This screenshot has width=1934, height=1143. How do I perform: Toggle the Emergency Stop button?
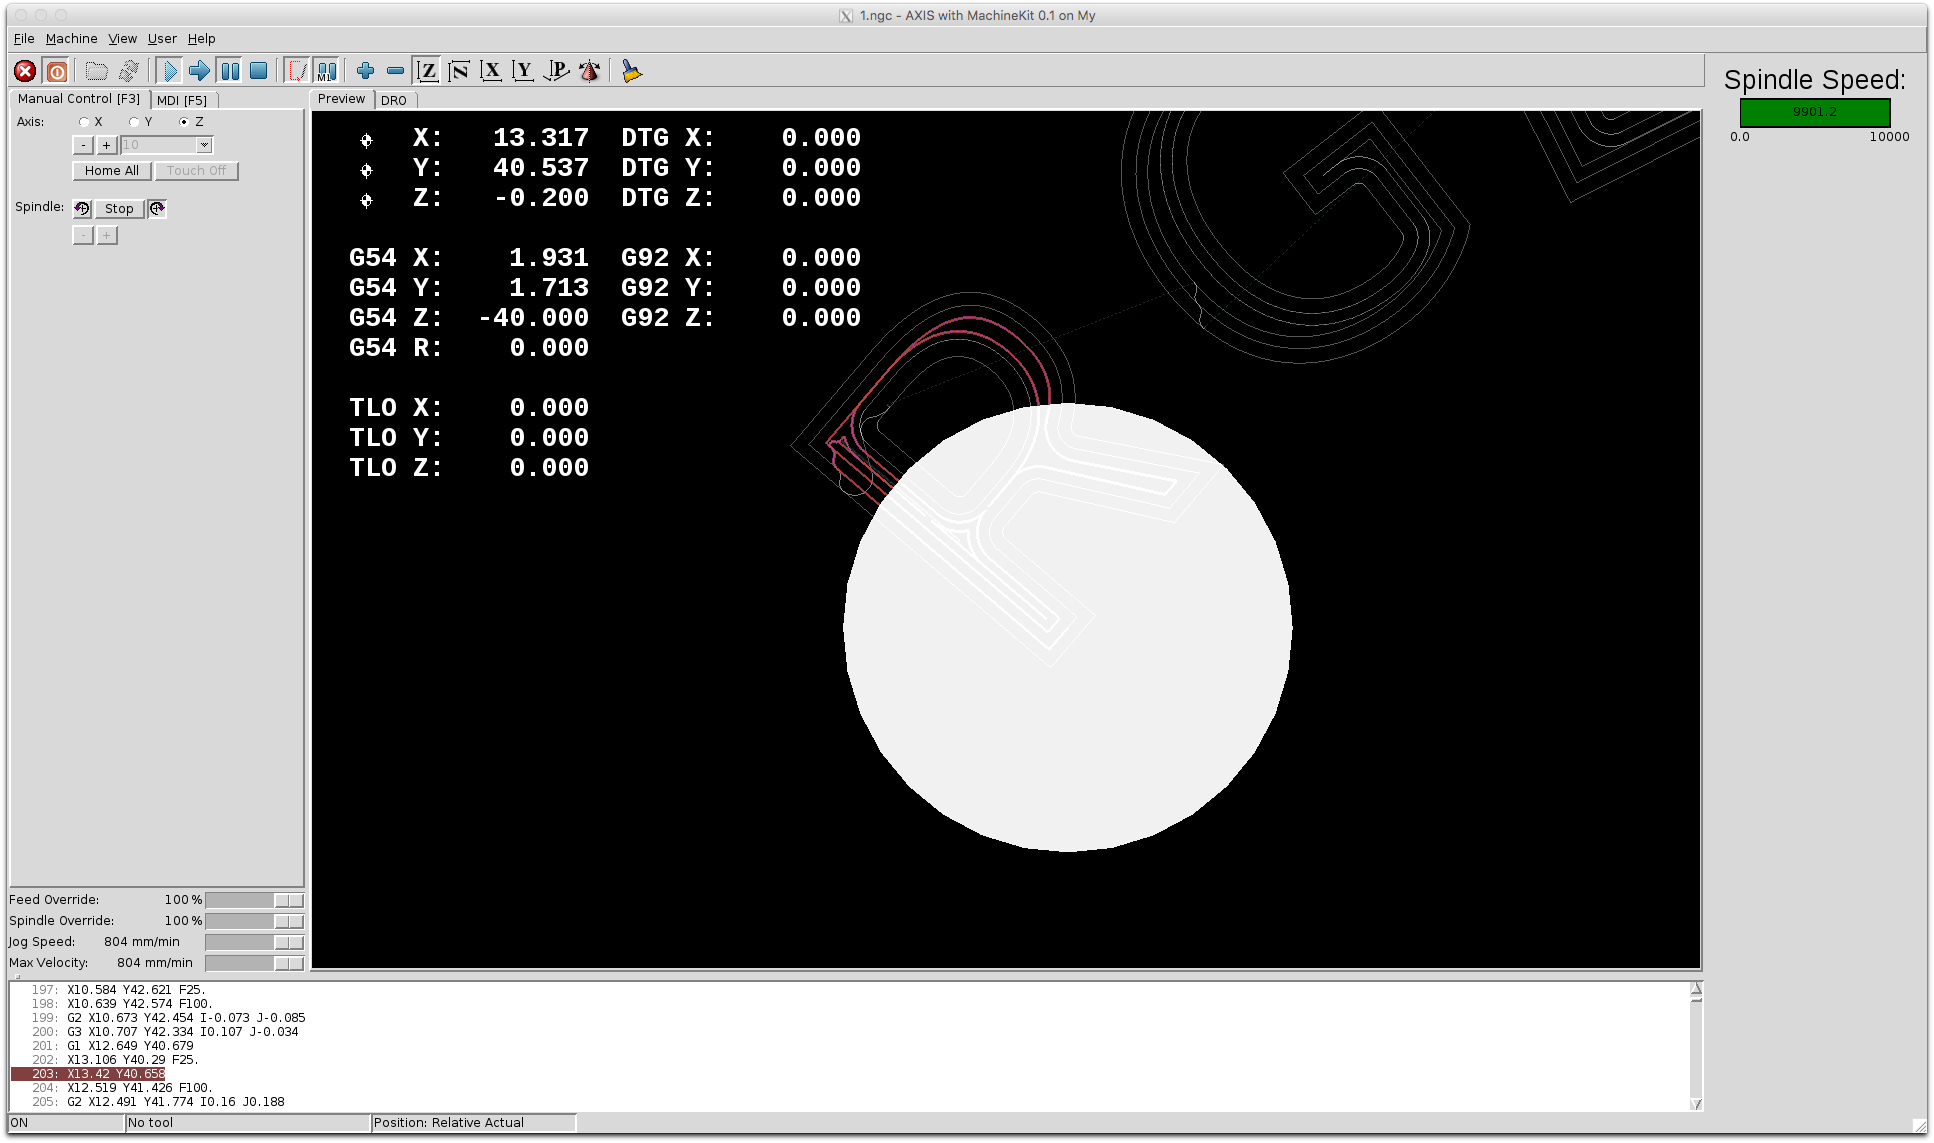click(25, 71)
